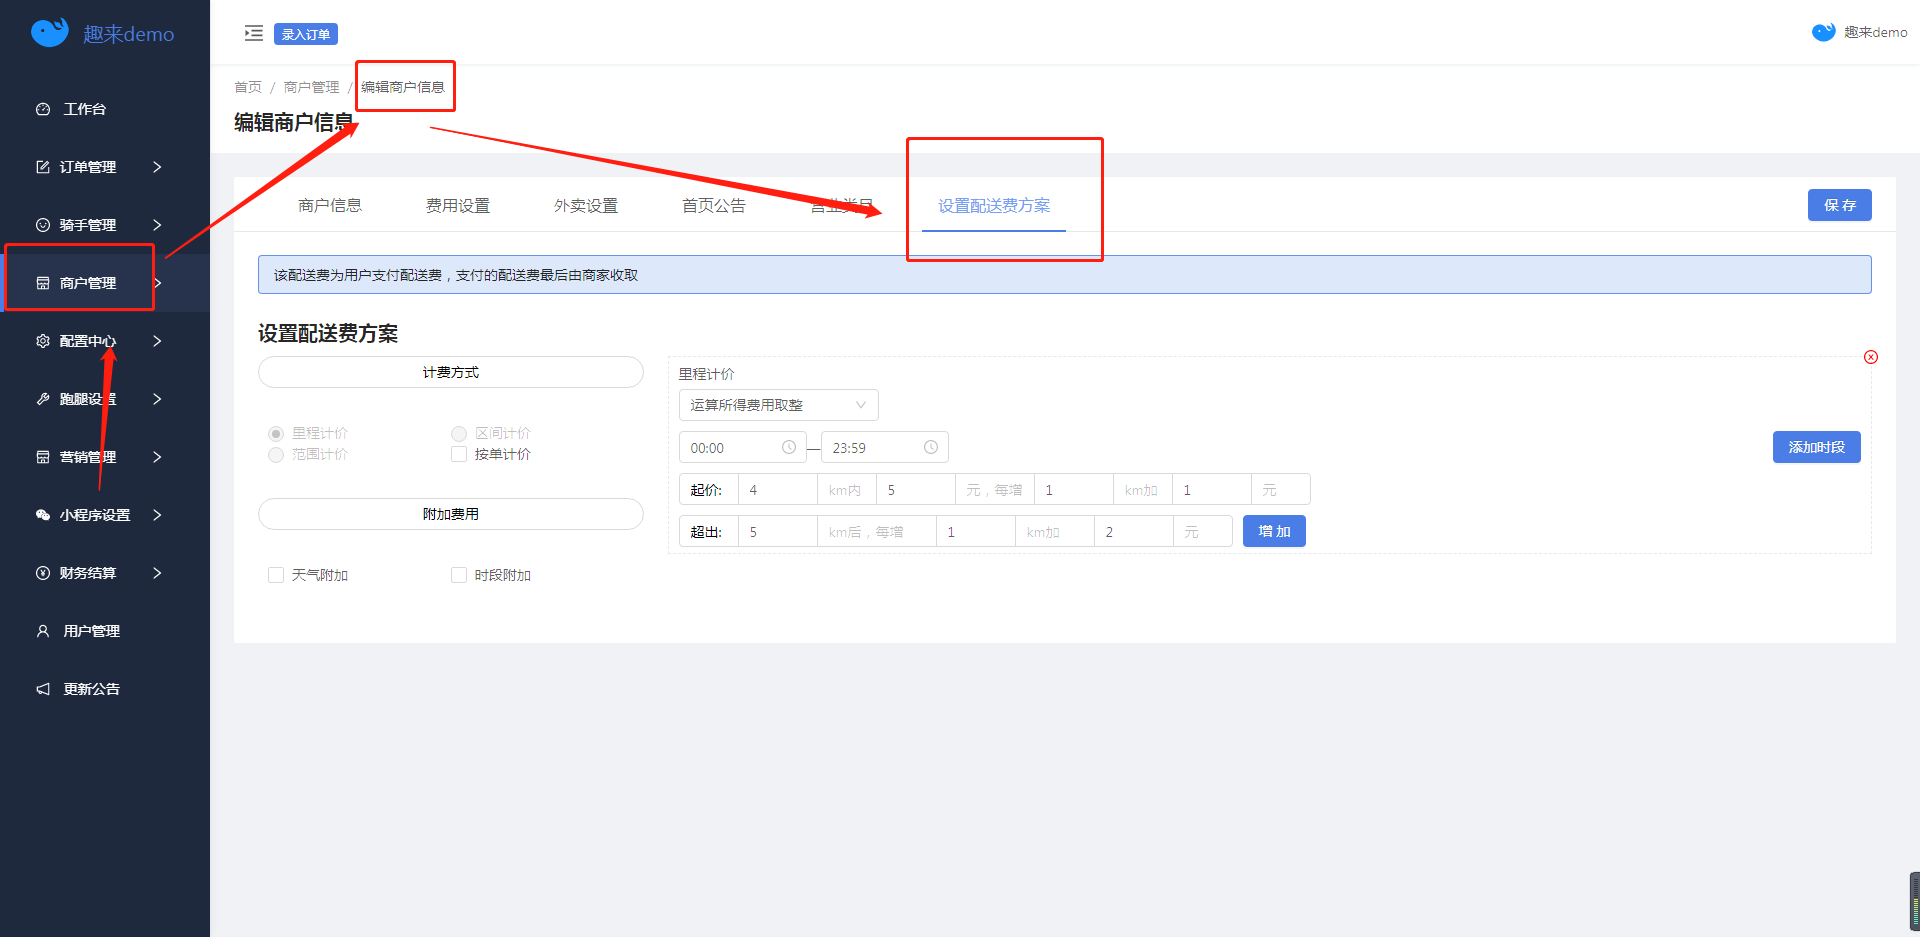
Task: Tick the 时段附加 checkbox
Action: click(459, 575)
